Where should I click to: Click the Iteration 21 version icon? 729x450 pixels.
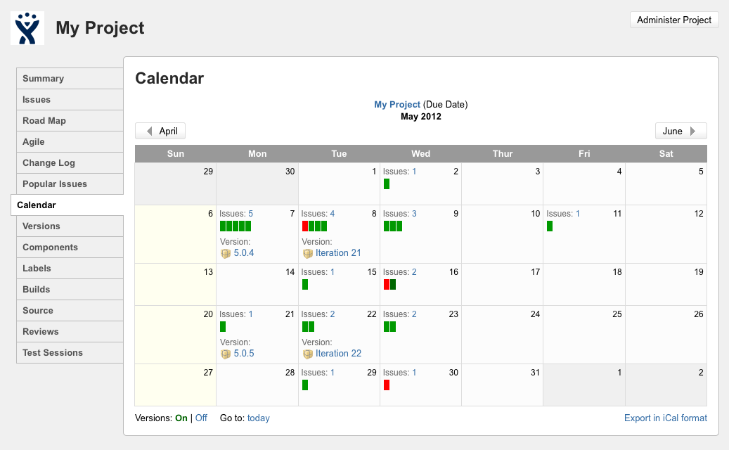click(308, 253)
